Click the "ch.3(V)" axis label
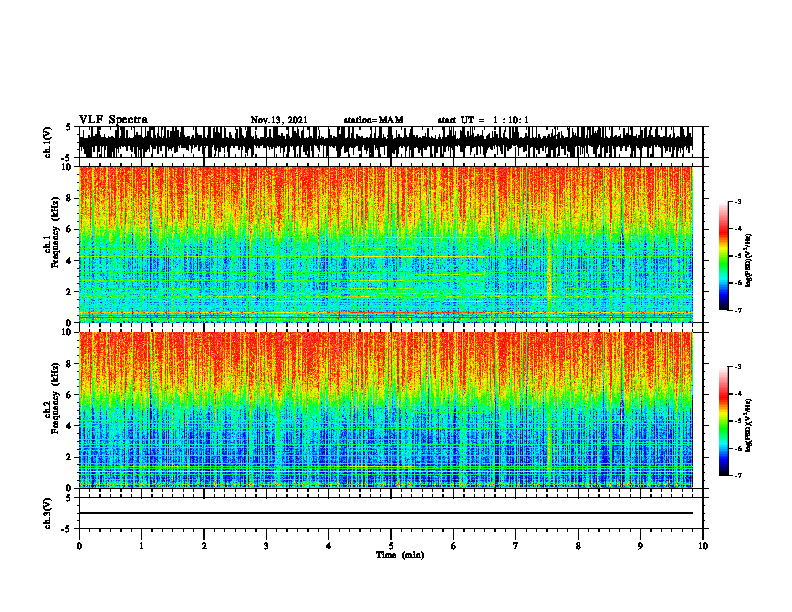Screen dimensions: 792x612 coord(48,513)
